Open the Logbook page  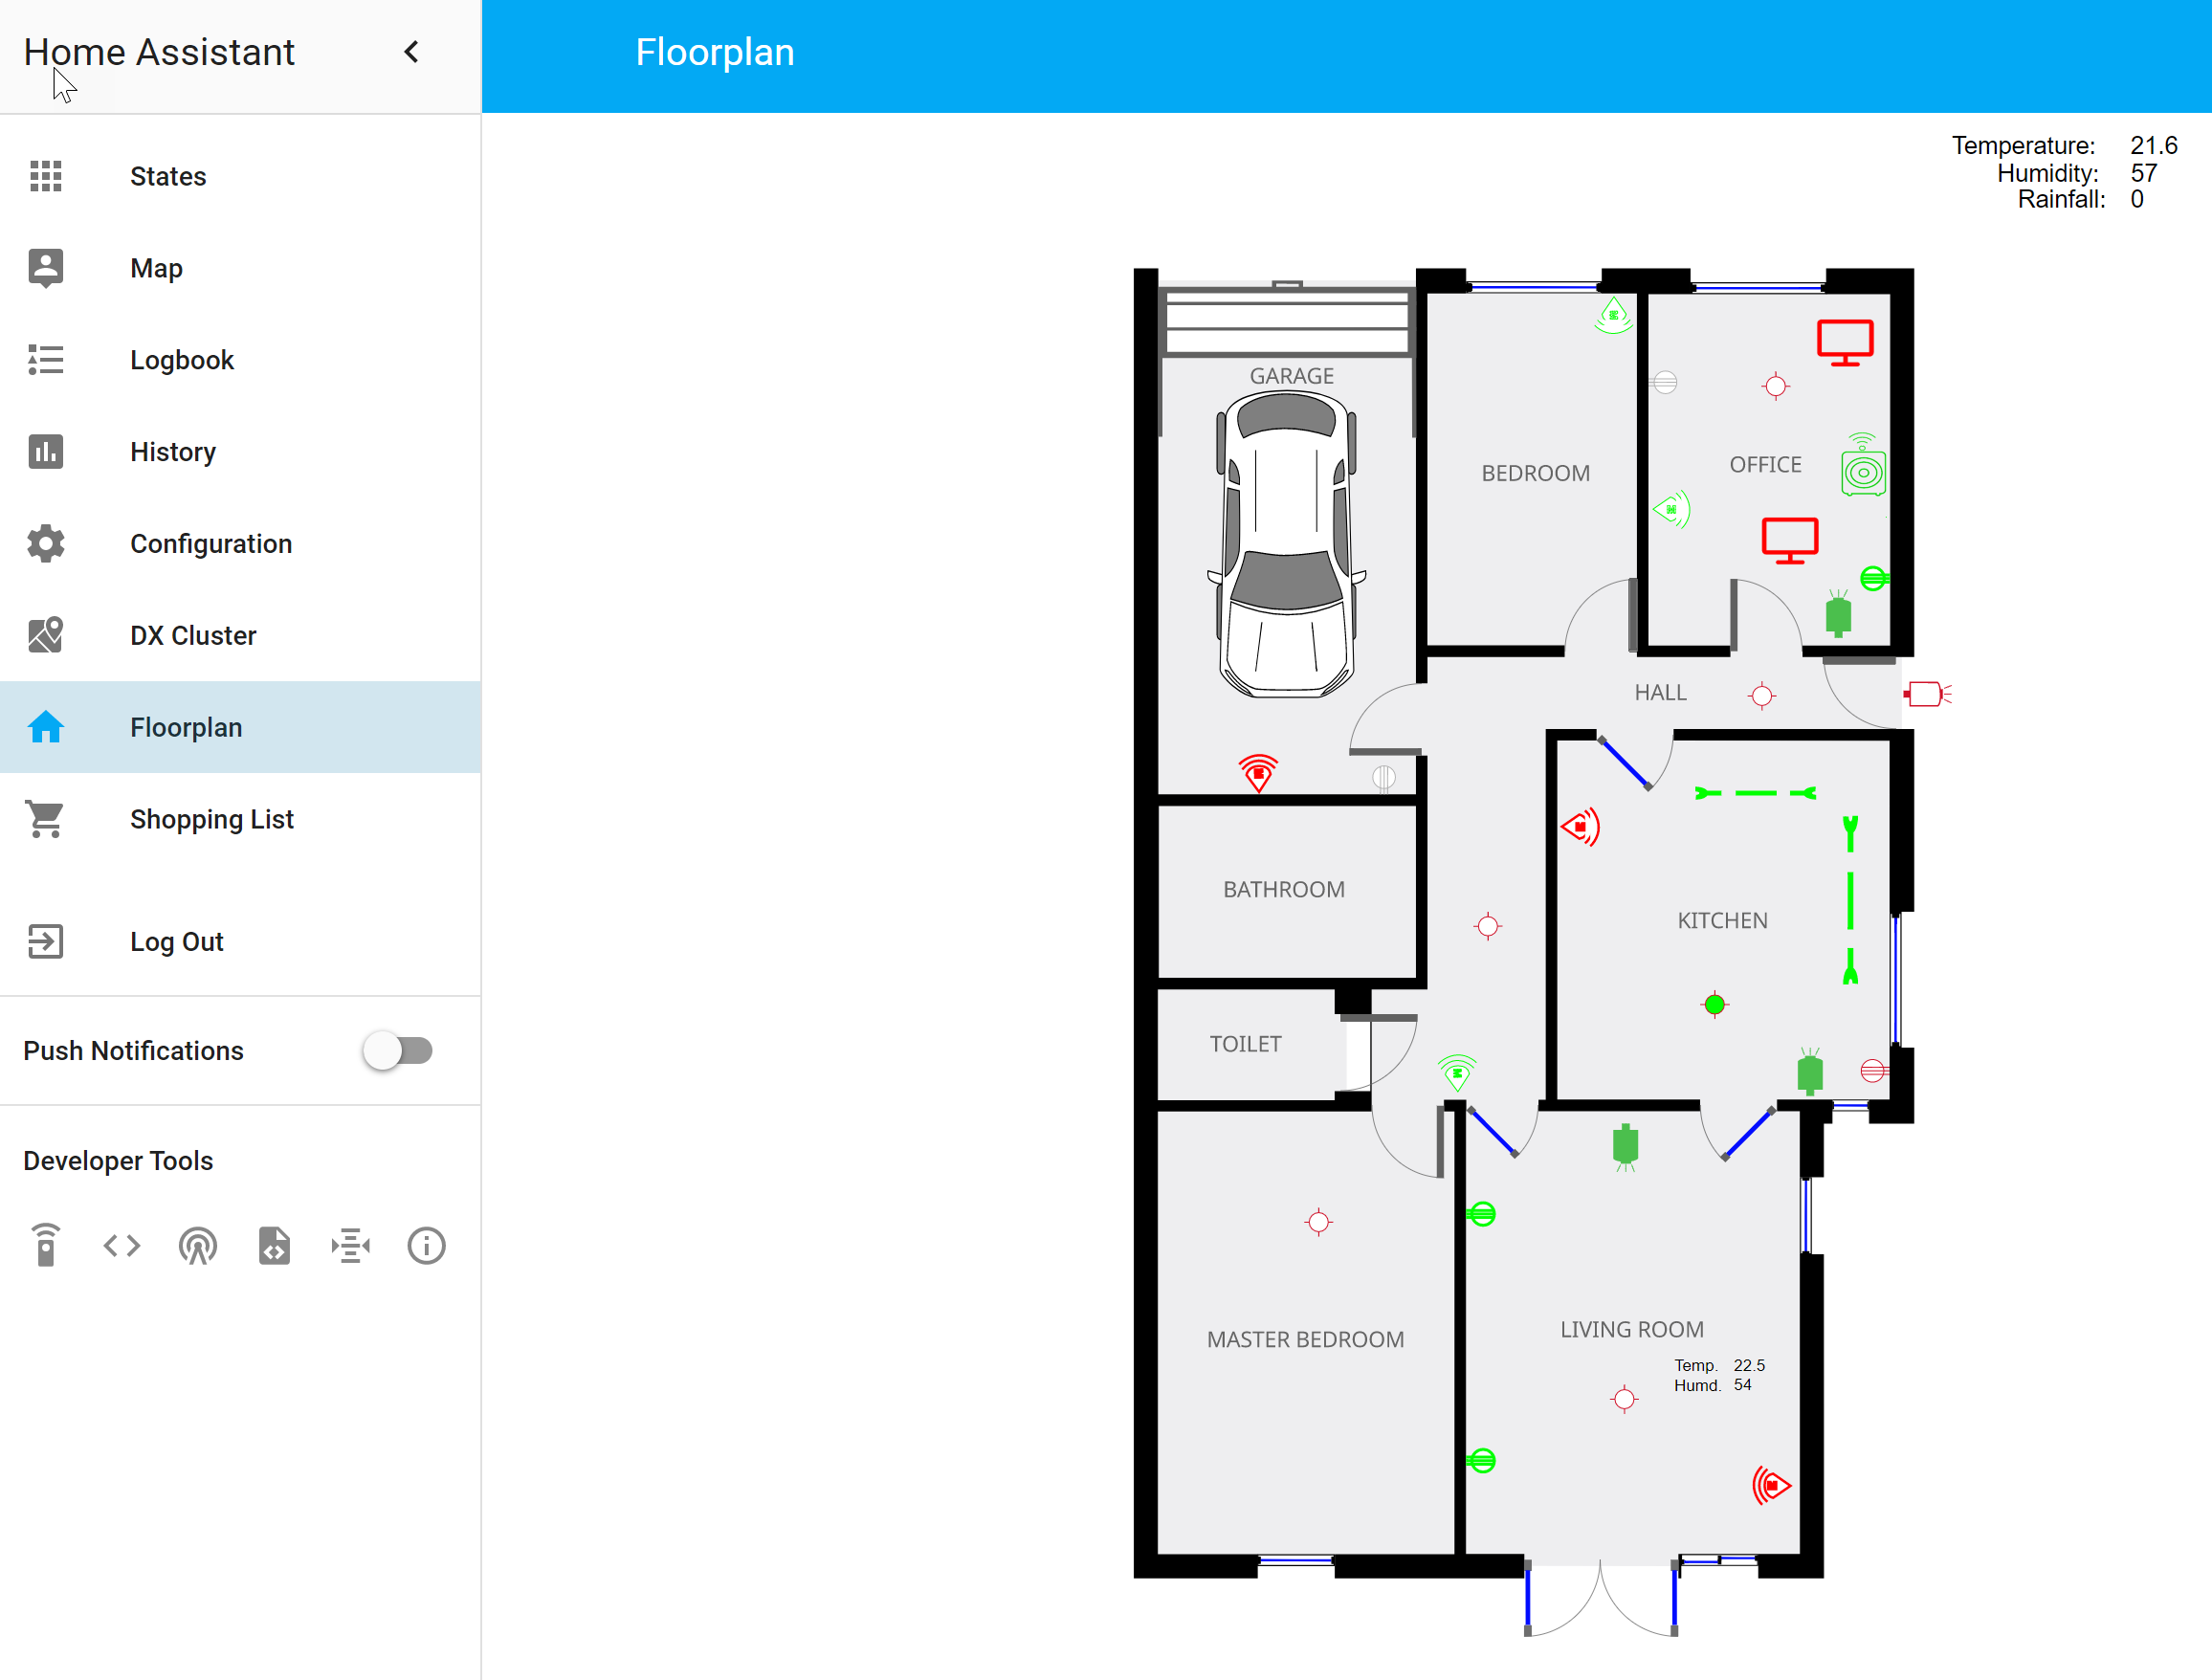click(x=182, y=360)
